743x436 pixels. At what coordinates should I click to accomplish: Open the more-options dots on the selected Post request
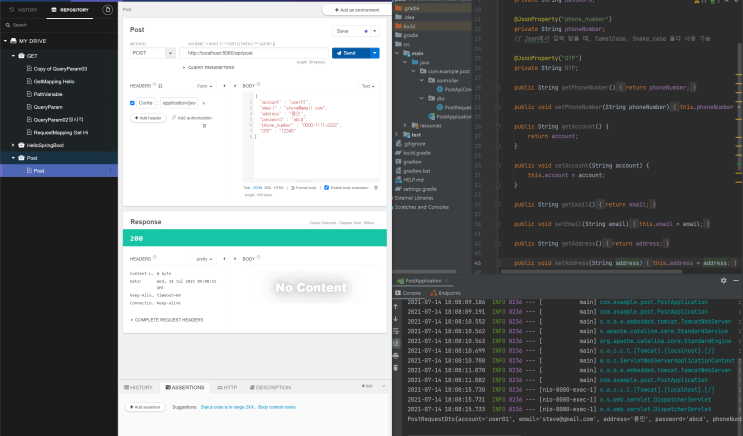(x=111, y=171)
